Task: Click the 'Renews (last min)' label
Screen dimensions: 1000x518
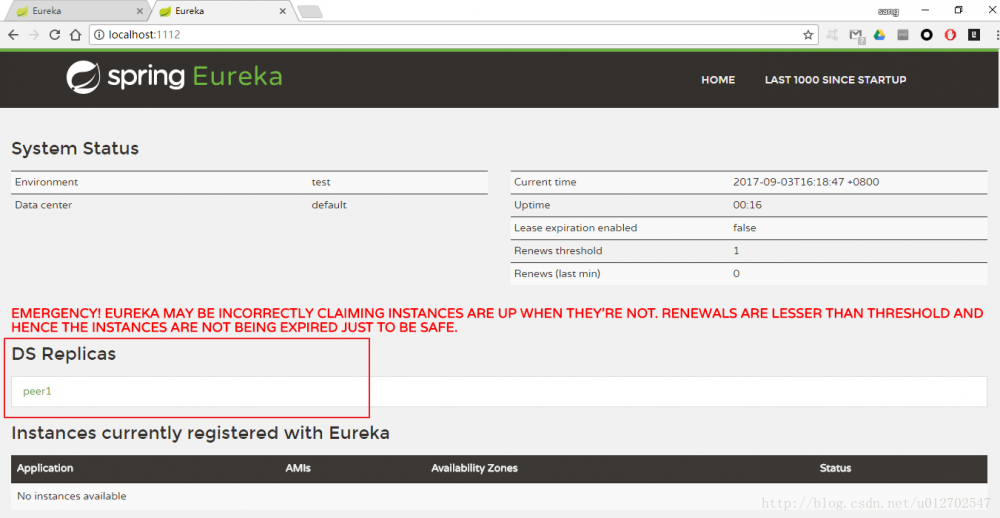Action: coord(557,274)
